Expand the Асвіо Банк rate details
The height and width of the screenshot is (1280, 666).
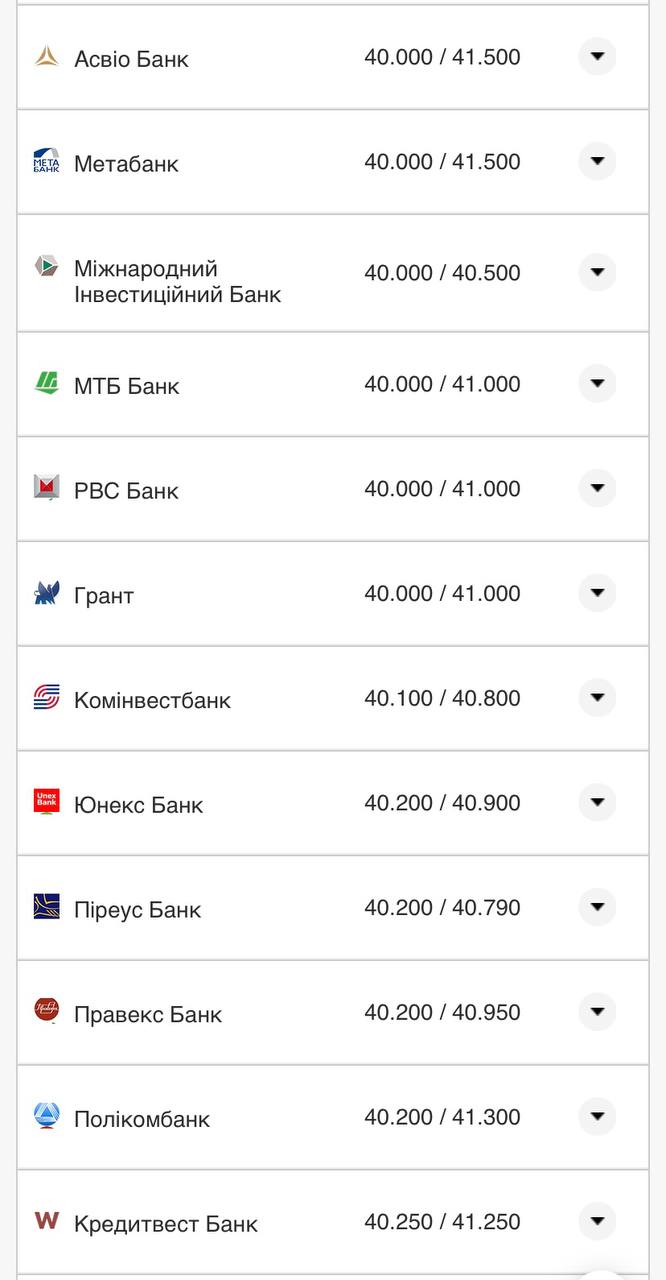pos(597,57)
